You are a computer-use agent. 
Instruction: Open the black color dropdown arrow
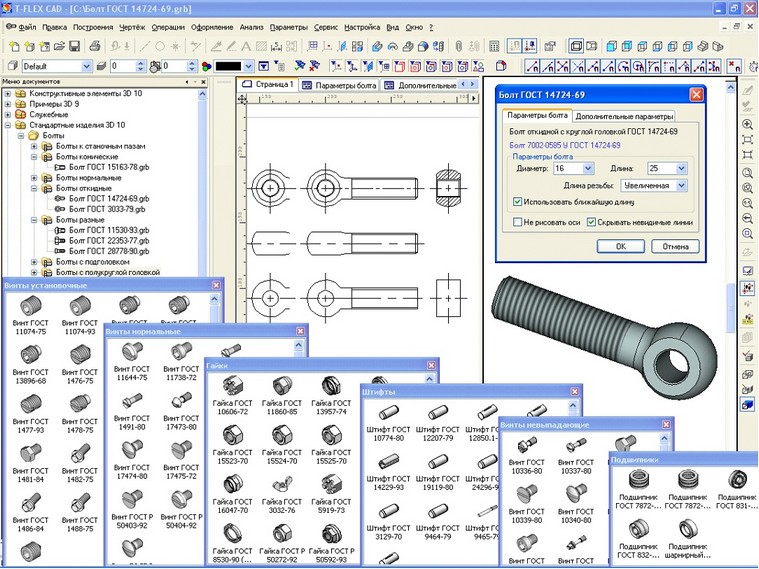click(248, 66)
